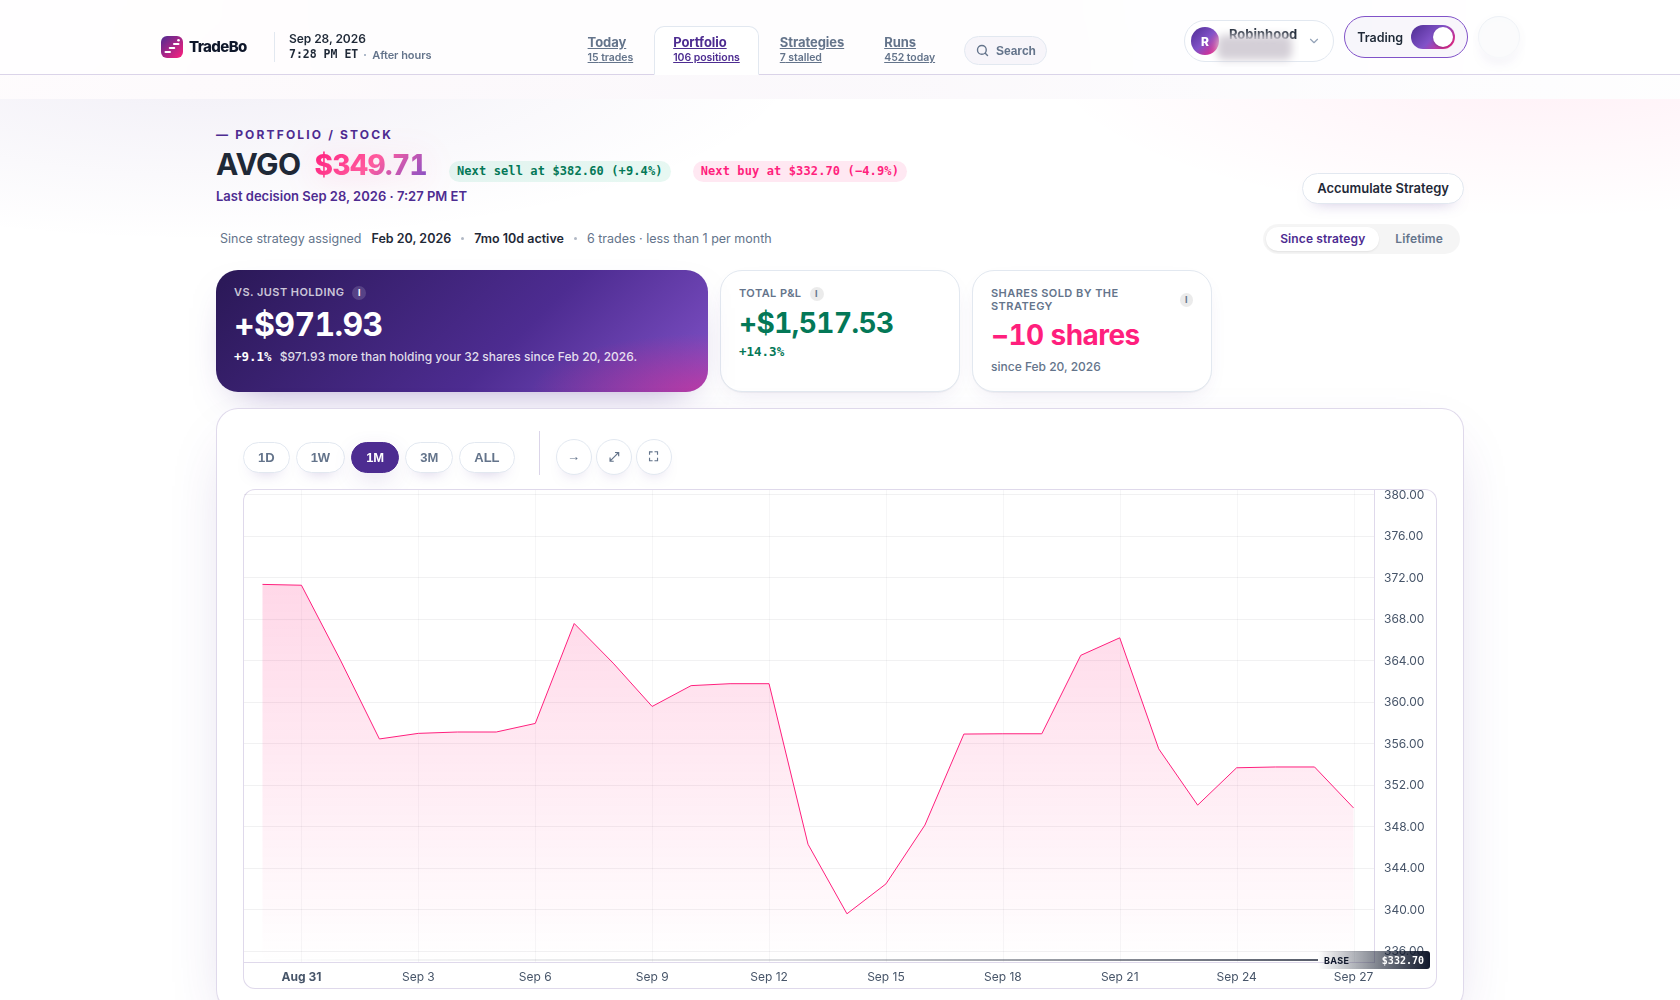Open the info icon beside Vs. Just Holding

point(359,293)
